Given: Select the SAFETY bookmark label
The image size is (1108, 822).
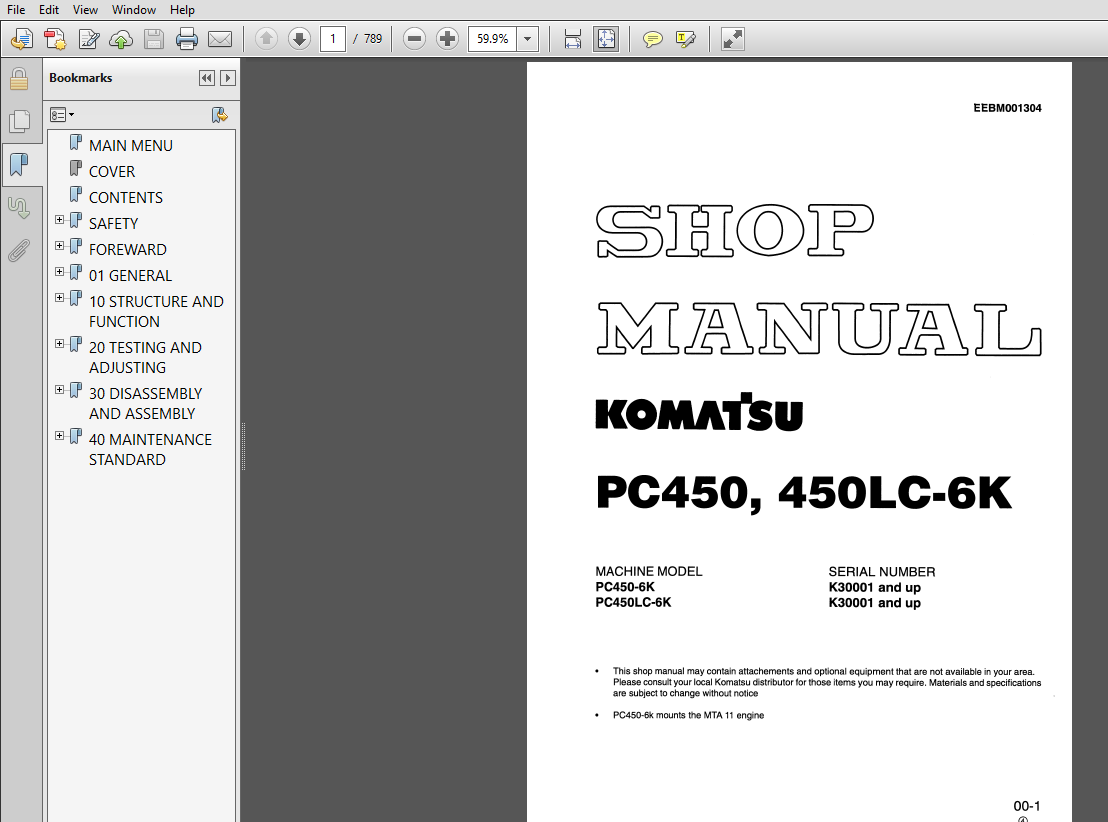Looking at the screenshot, I should pos(113,224).
